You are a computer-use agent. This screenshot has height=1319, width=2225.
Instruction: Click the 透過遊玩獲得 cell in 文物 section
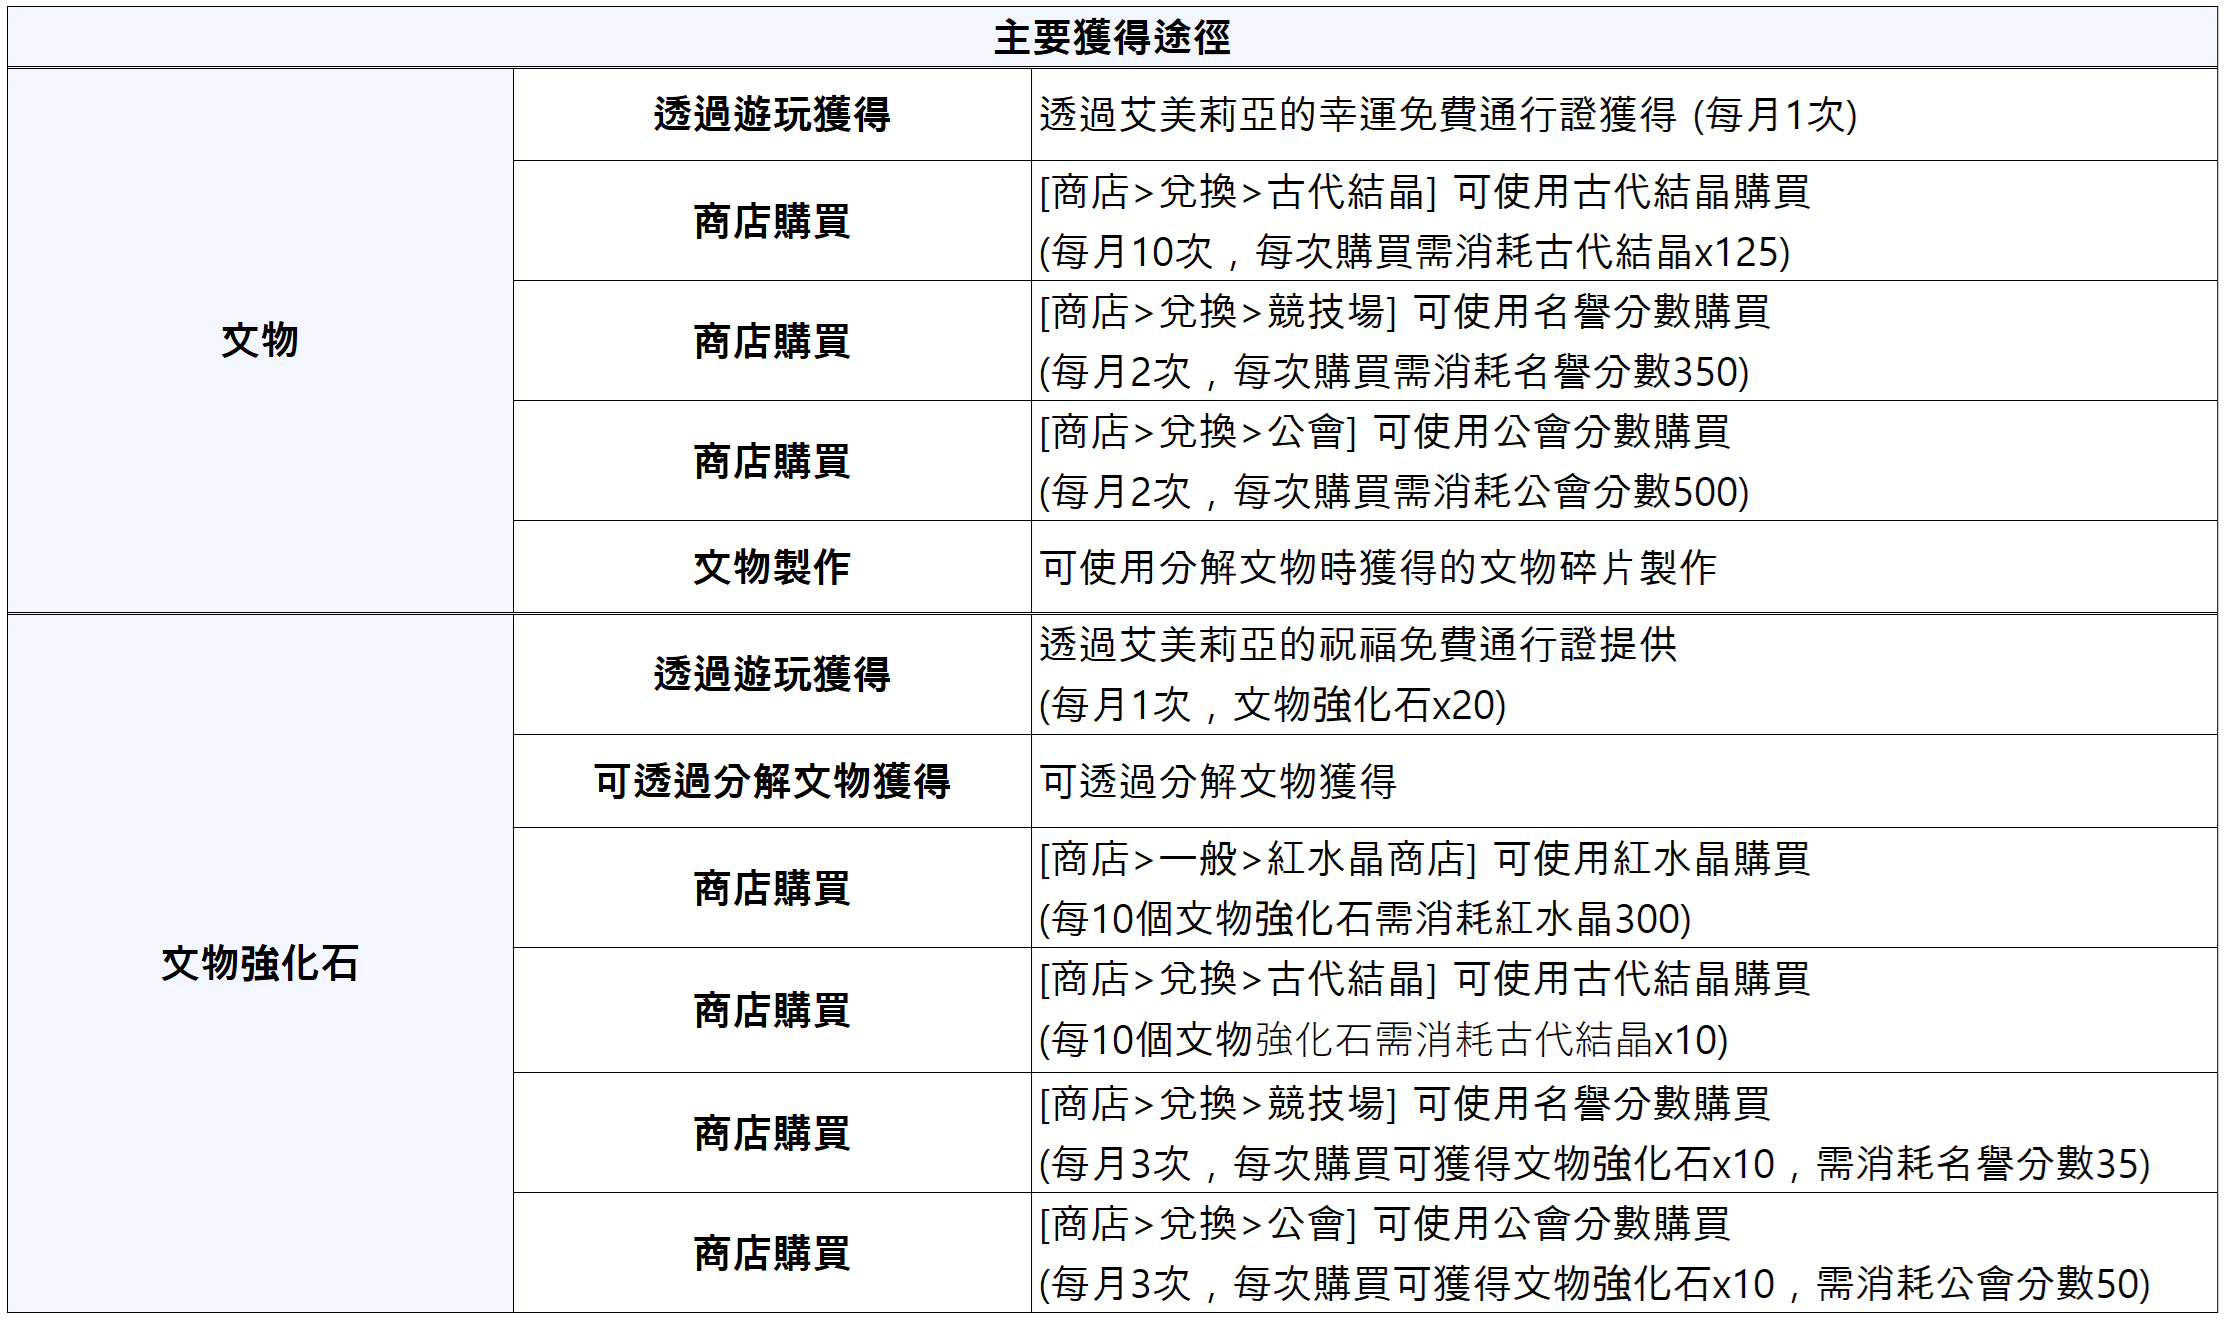[771, 114]
